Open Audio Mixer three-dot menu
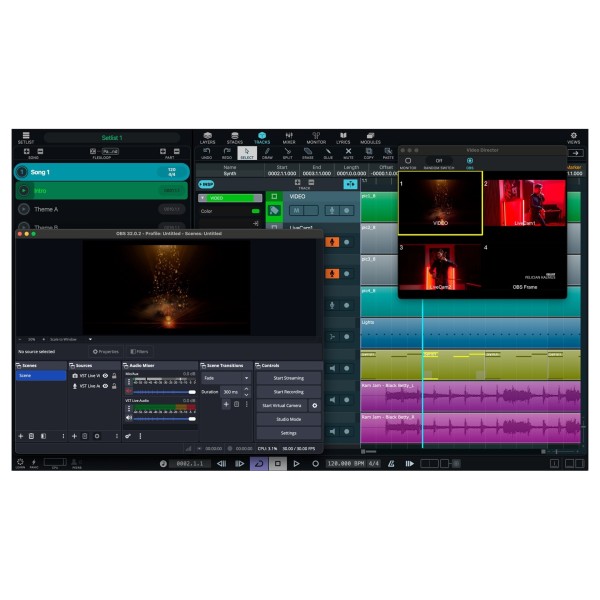The height and width of the screenshot is (600, 600). tap(140, 436)
